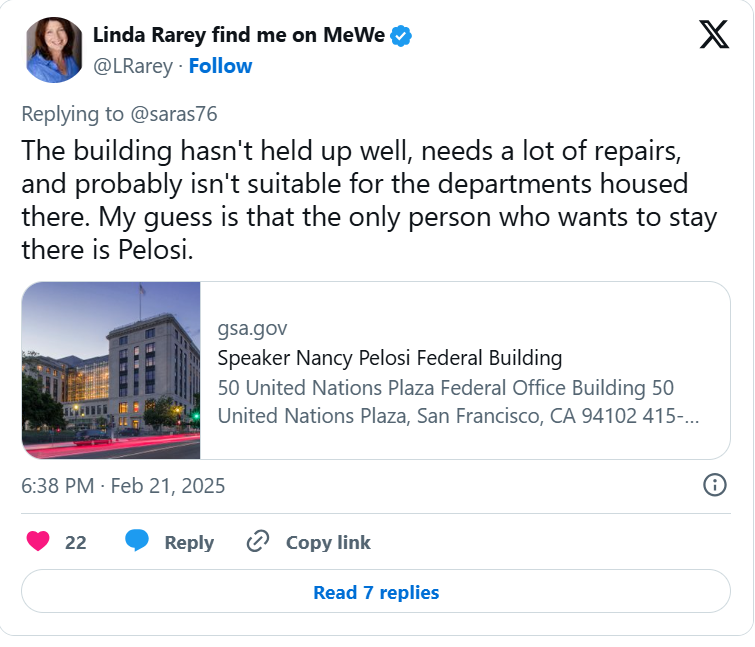Click the blue reply bubble icon
The image size is (755, 647).
click(x=137, y=540)
